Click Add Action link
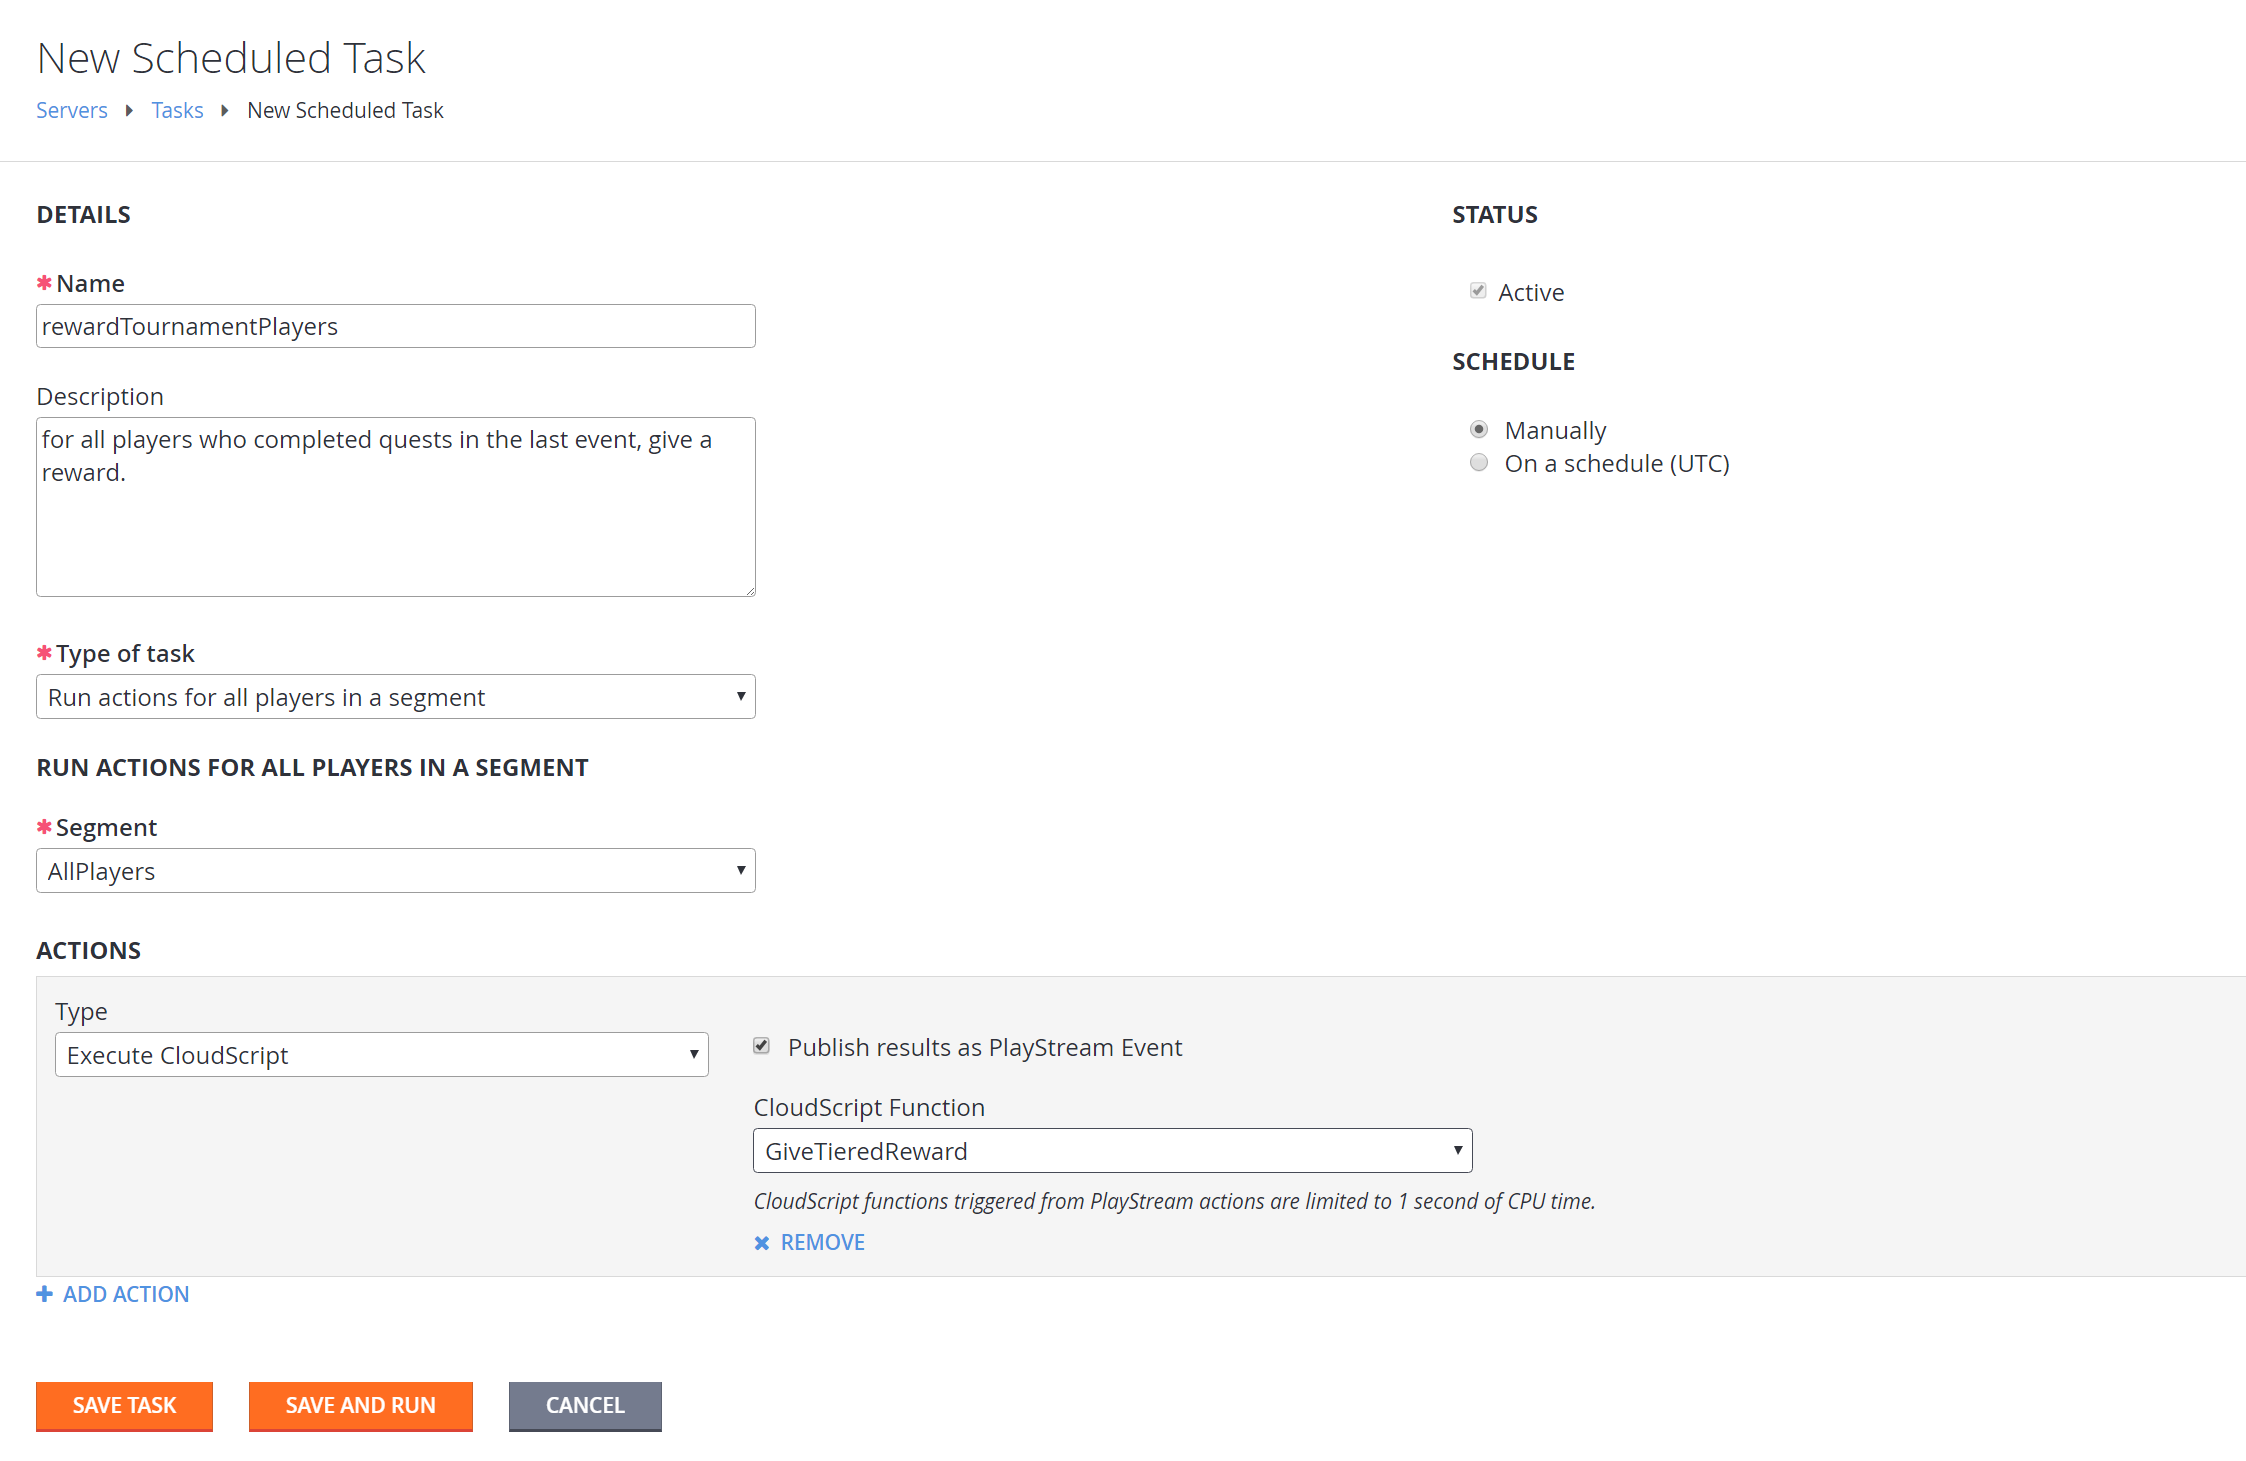This screenshot has width=2246, height=1461. (113, 1294)
